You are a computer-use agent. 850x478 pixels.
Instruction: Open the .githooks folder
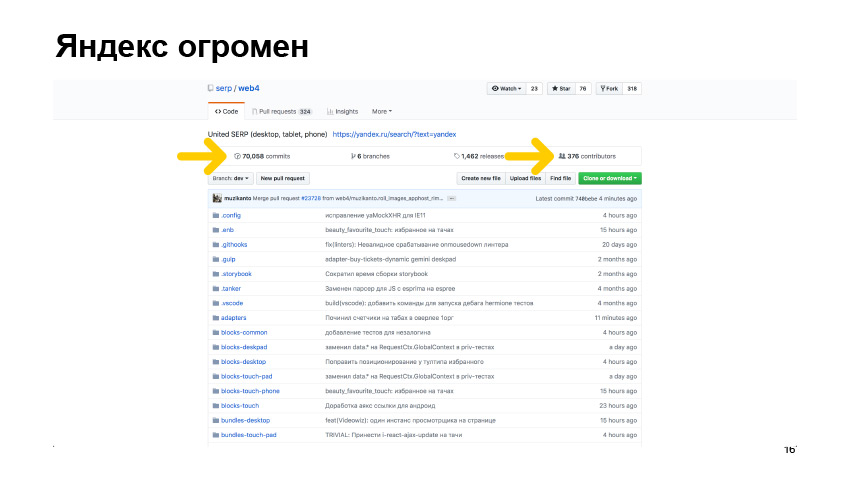click(234, 244)
